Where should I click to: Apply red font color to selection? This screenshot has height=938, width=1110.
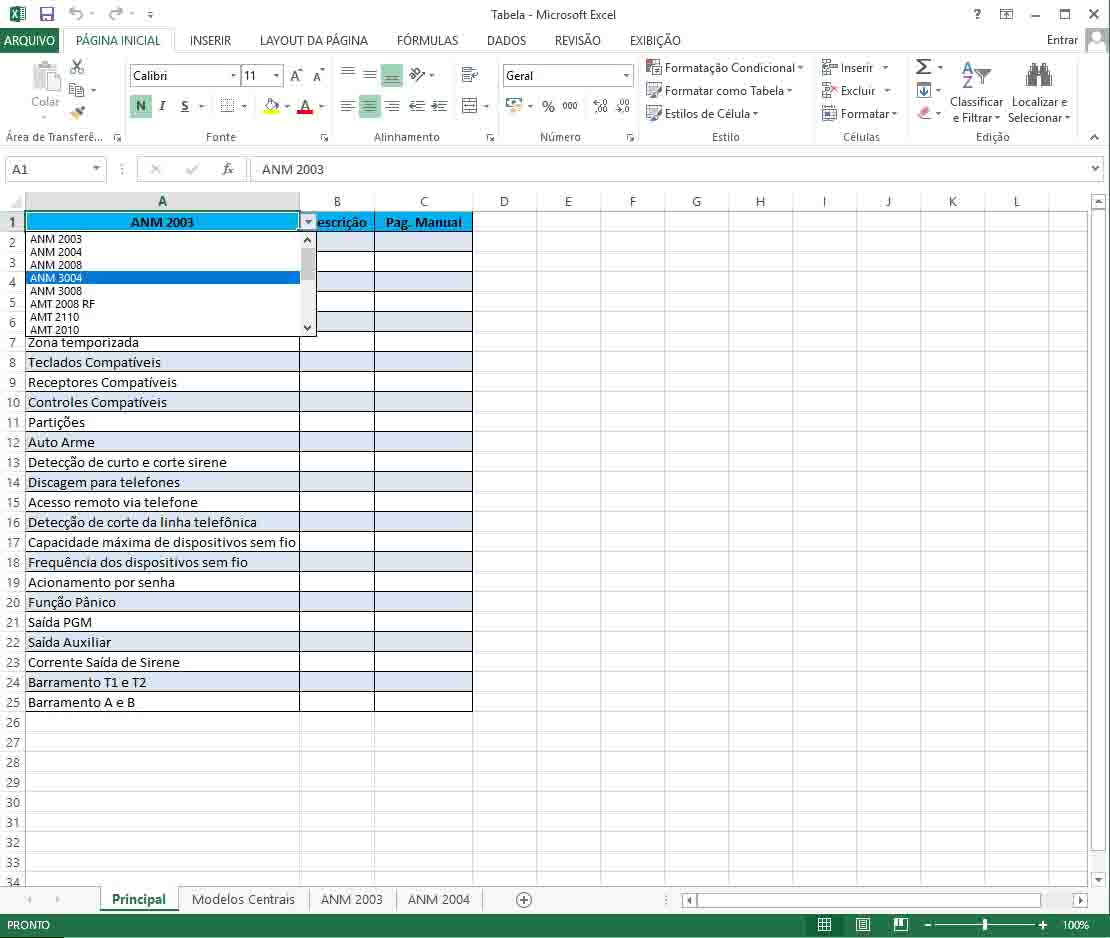(x=305, y=106)
